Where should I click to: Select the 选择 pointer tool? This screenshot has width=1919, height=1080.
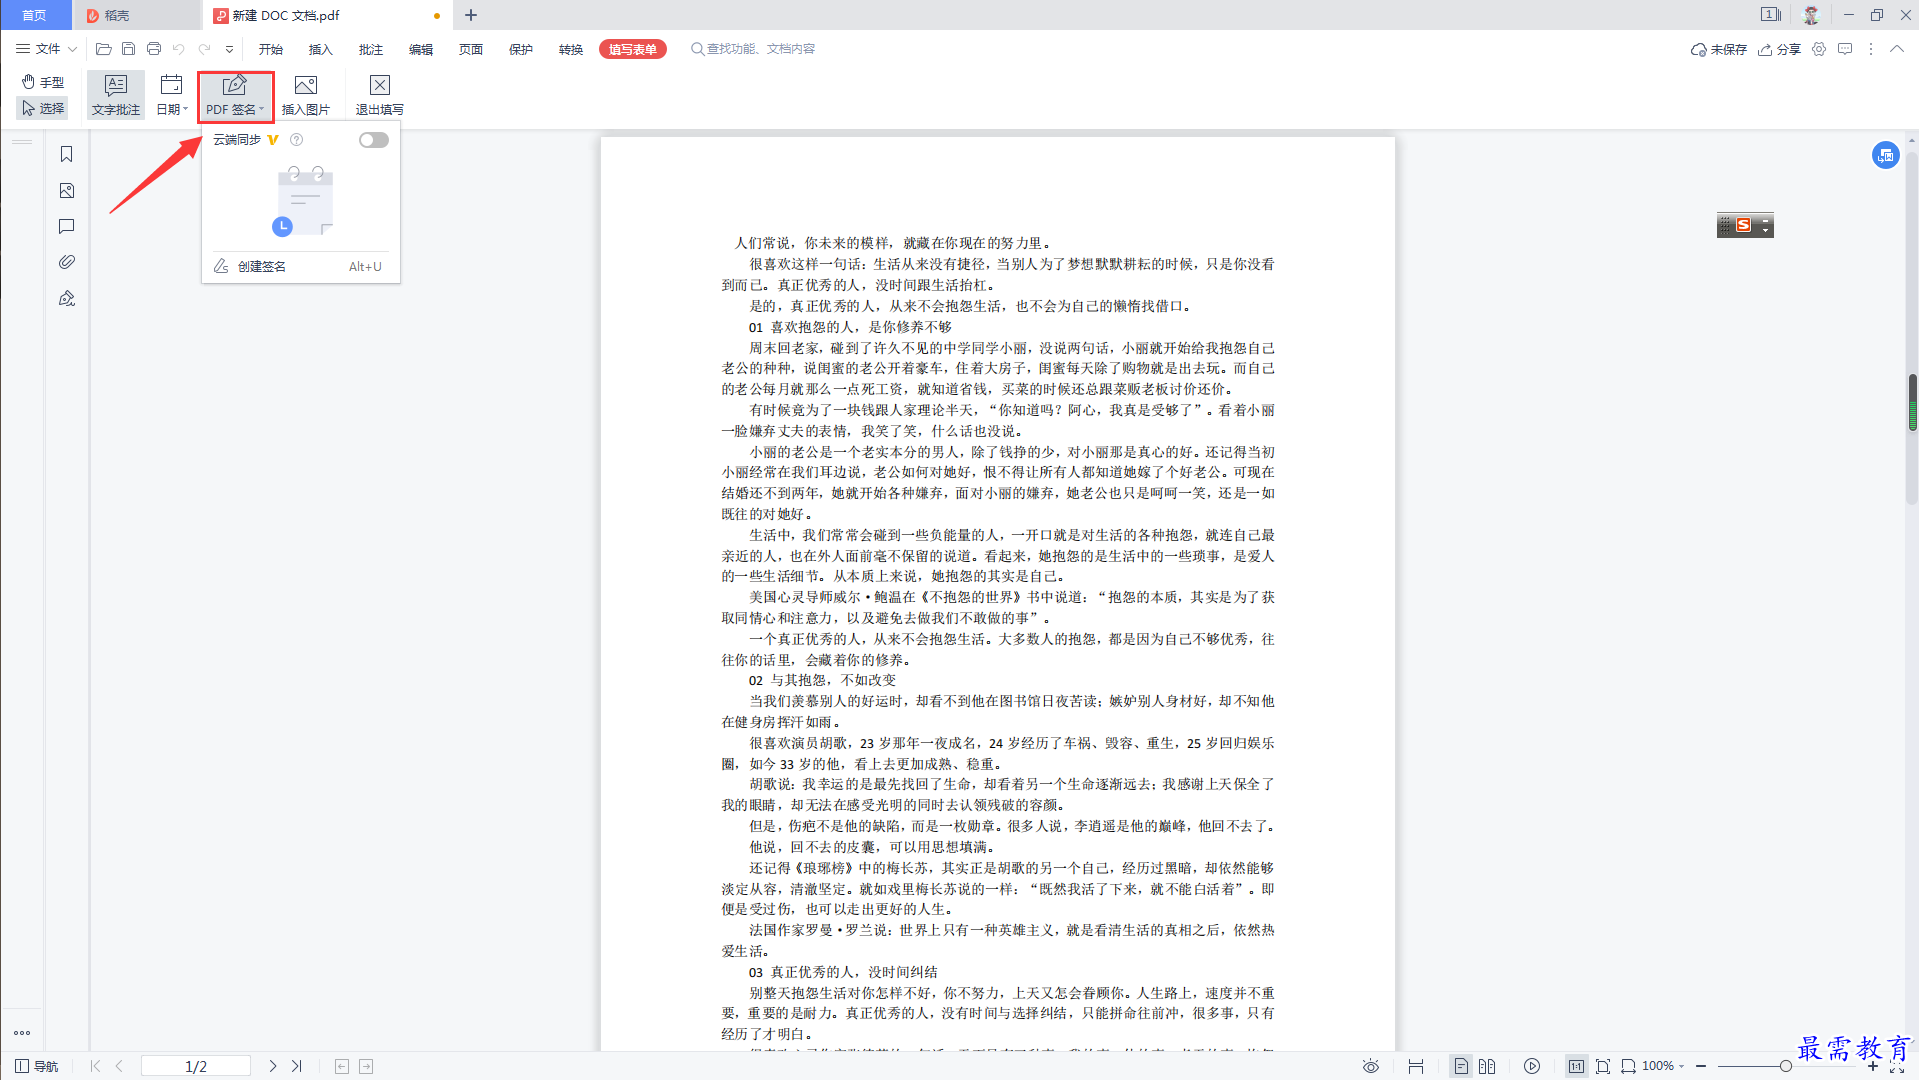tap(43, 108)
